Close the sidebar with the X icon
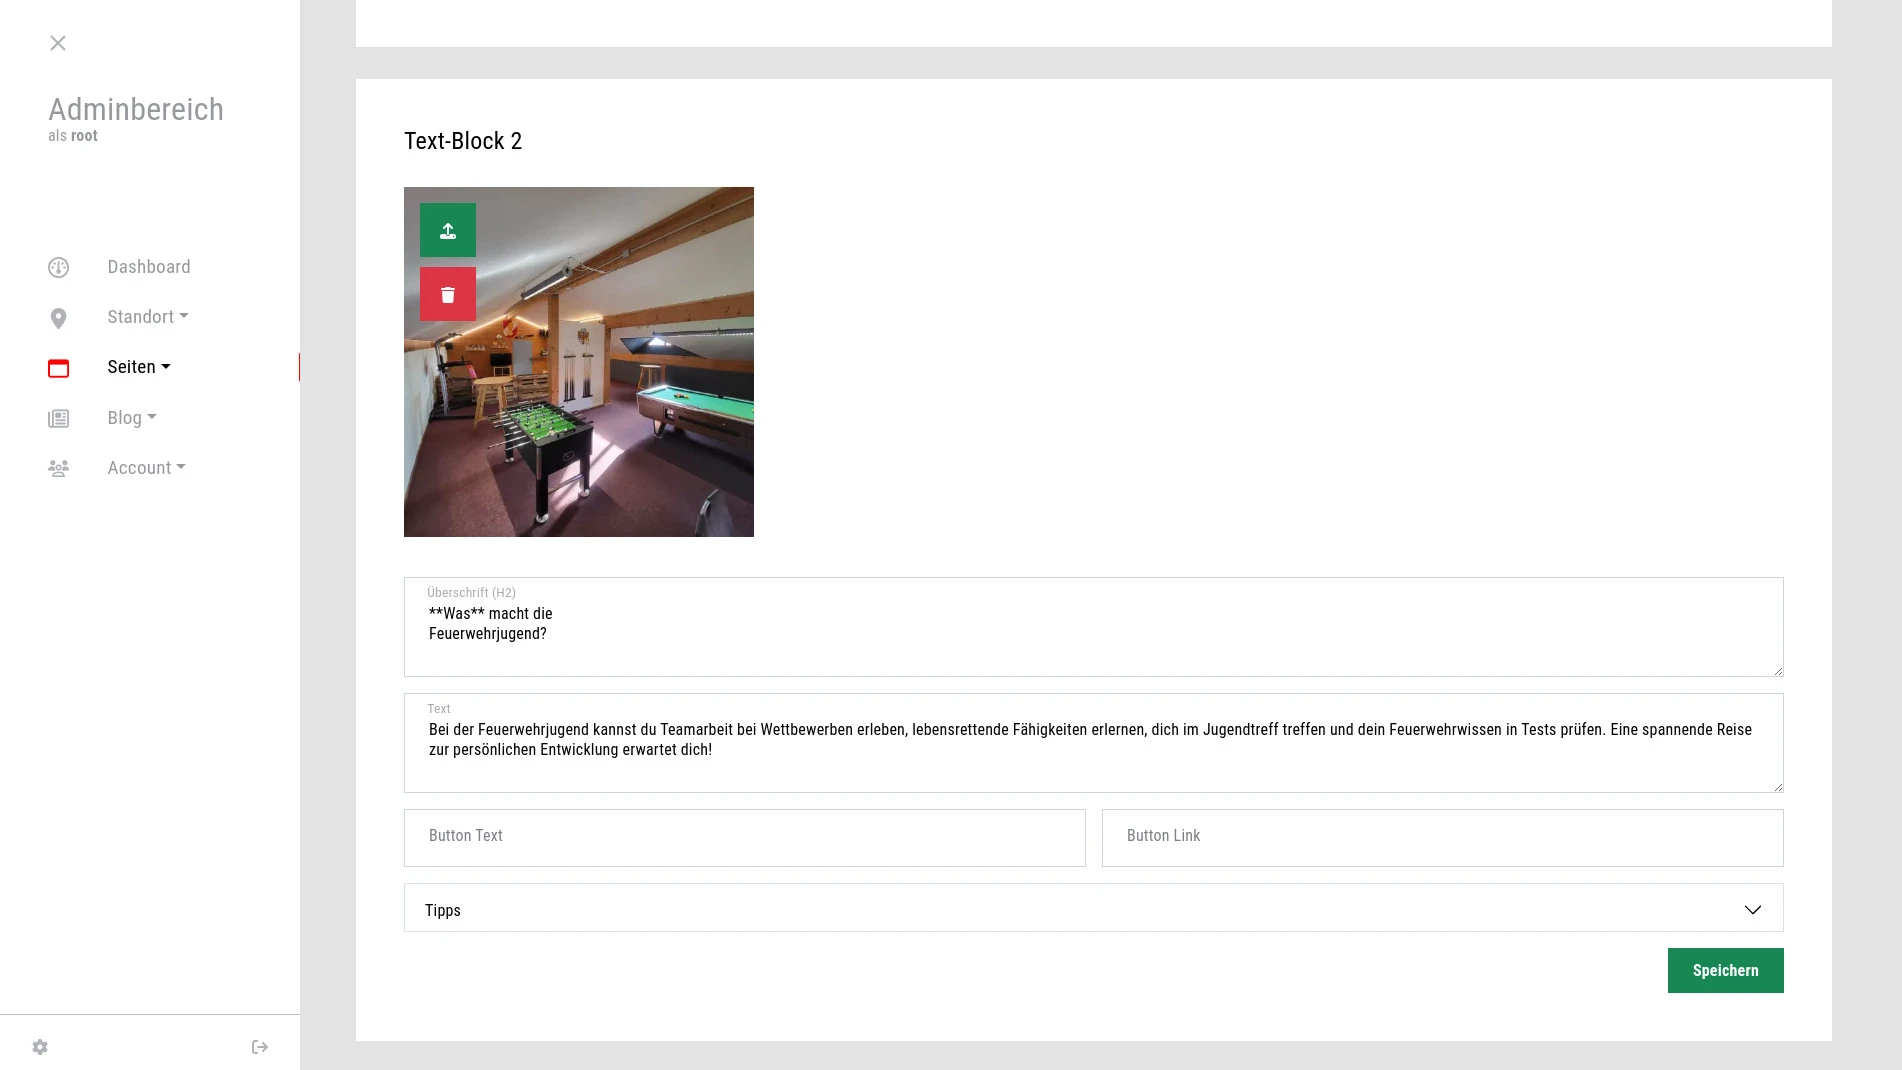Screen dimensions: 1902x1070 (58, 43)
